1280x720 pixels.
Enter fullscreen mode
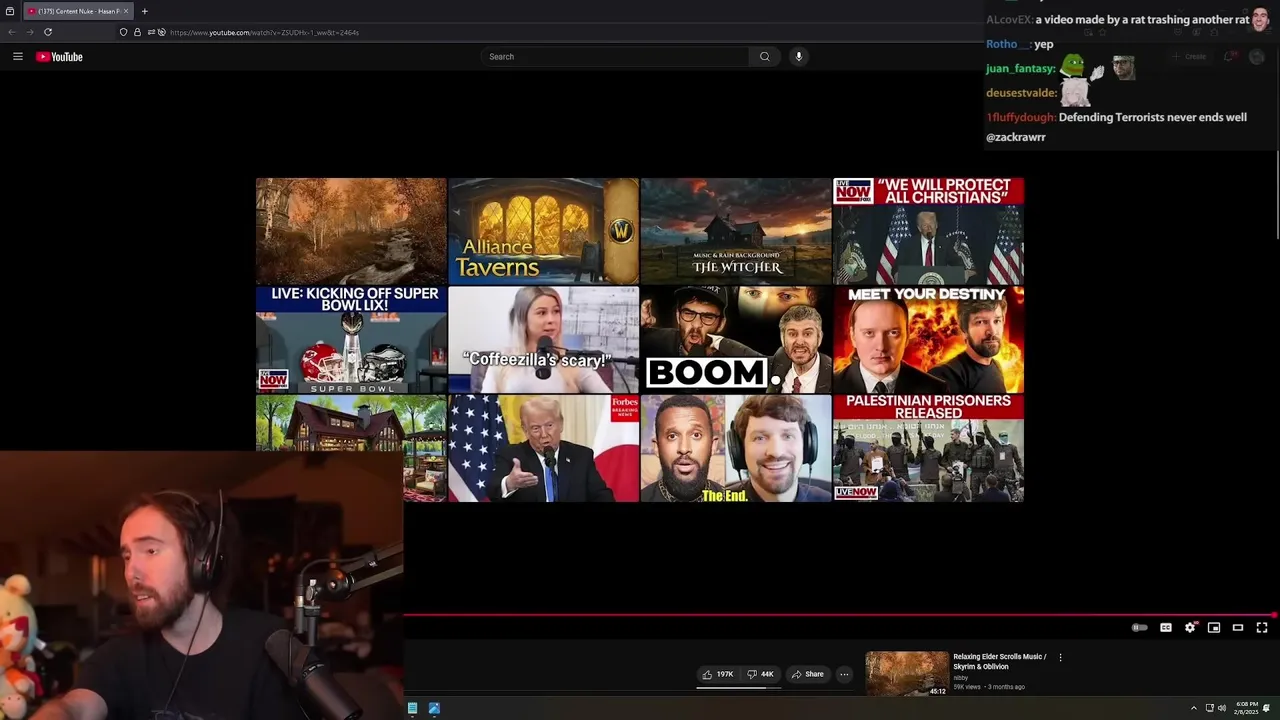point(1262,628)
